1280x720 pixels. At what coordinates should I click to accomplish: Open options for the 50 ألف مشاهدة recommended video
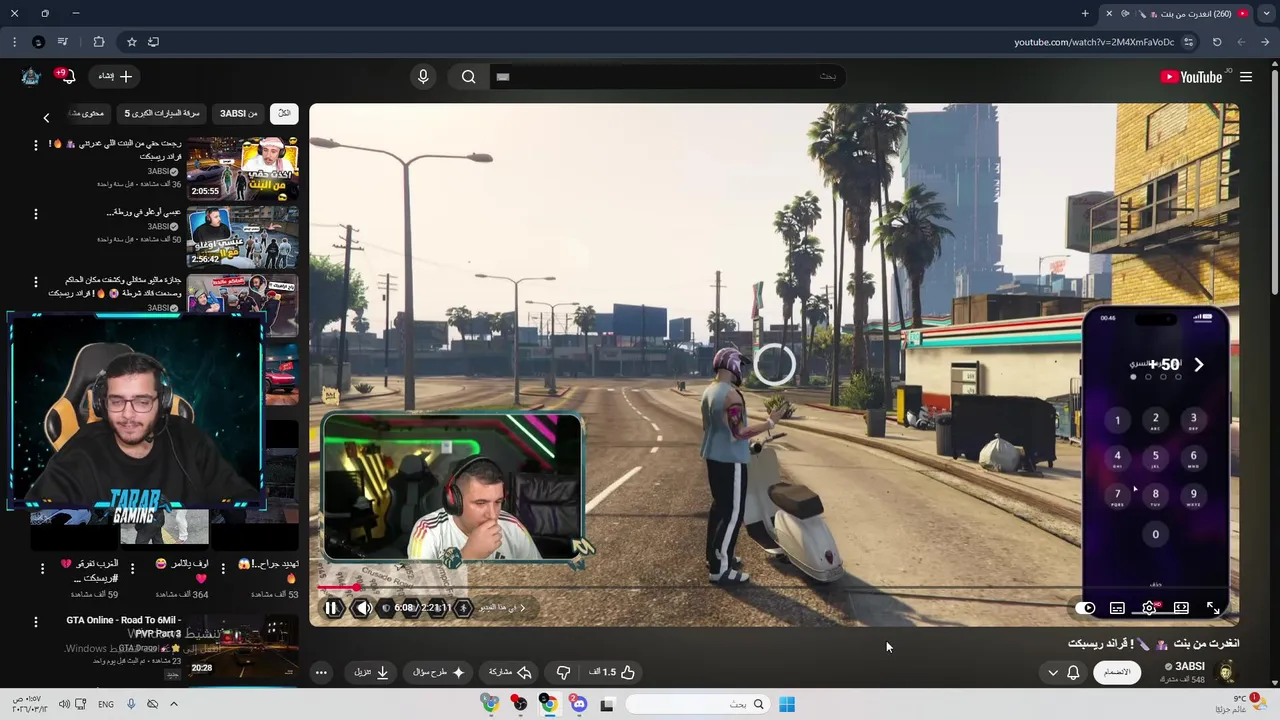36,214
